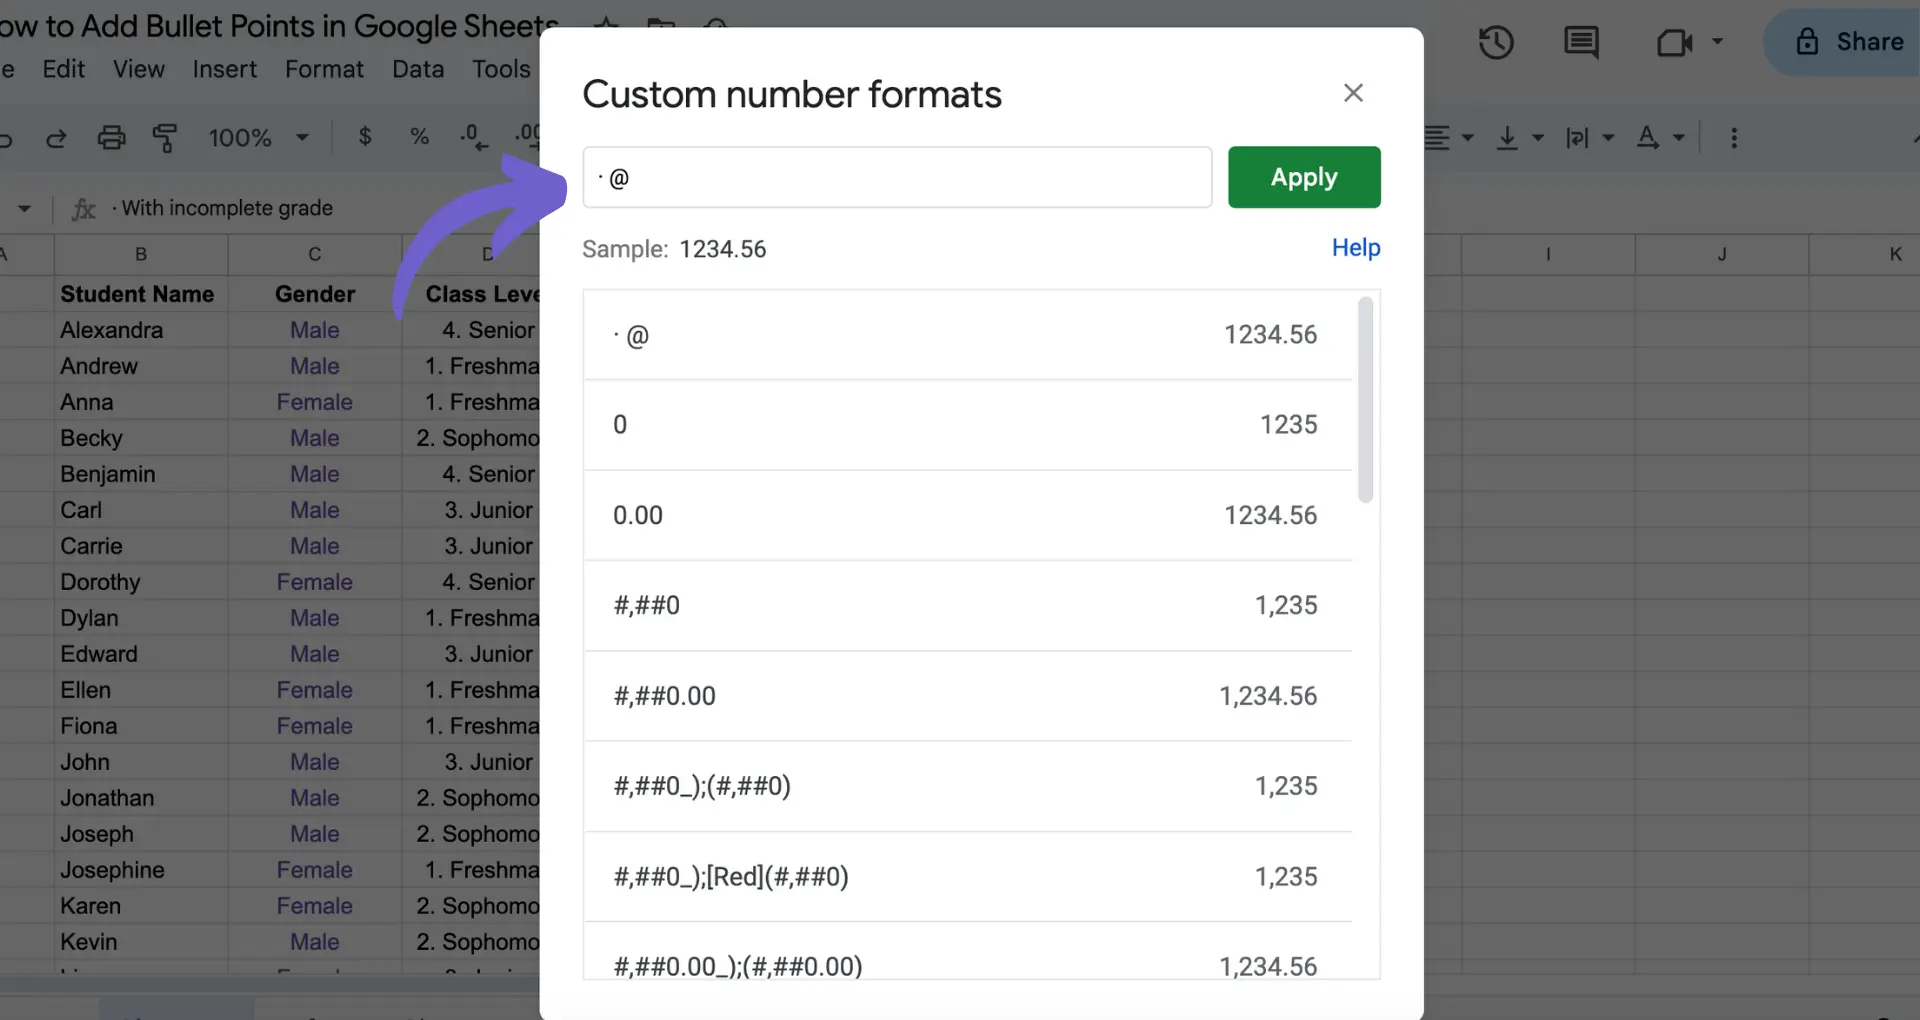The image size is (1920, 1020).
Task: Open the comments icon
Action: click(x=1581, y=42)
